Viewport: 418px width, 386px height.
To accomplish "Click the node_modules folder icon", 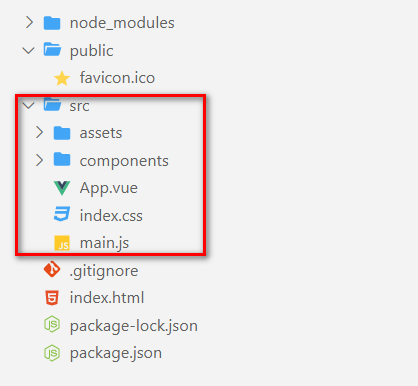I will [x=52, y=23].
